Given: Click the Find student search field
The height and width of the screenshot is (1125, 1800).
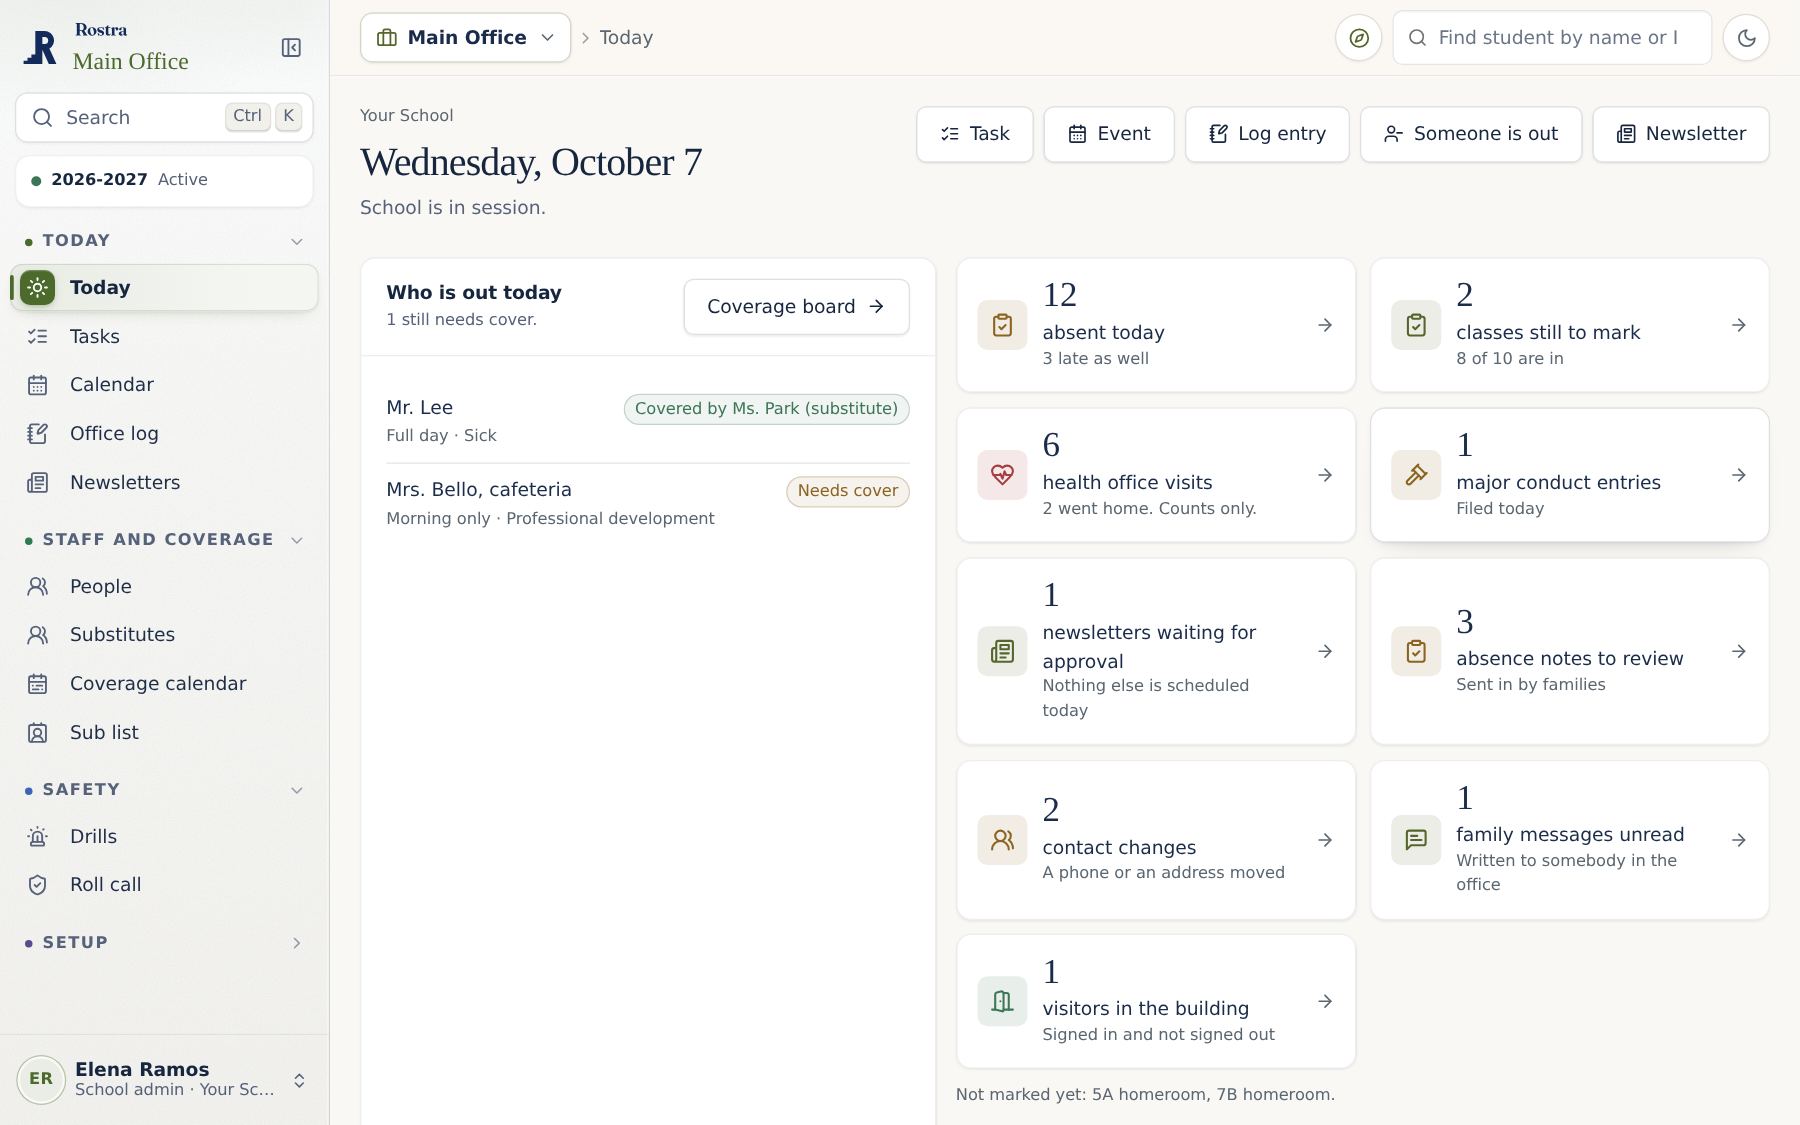Looking at the screenshot, I should coord(1552,38).
